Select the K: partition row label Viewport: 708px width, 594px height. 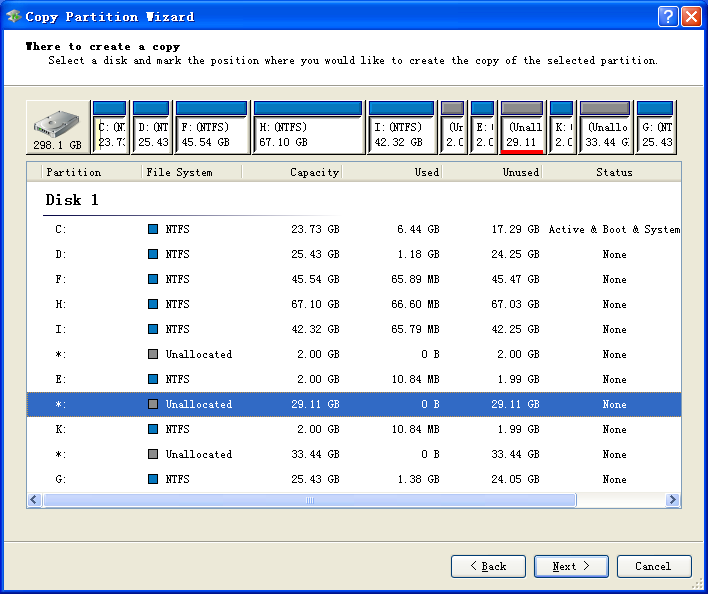pos(61,429)
